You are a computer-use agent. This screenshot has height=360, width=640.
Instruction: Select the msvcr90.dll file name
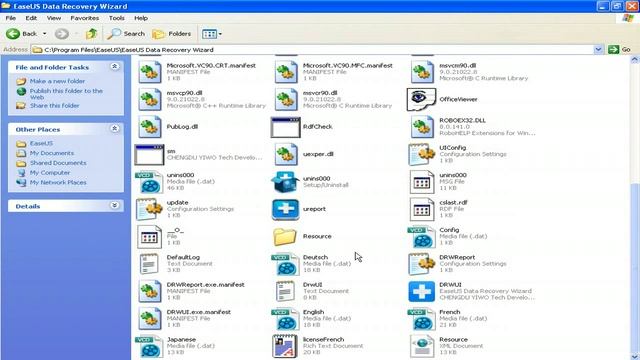tap(320, 93)
